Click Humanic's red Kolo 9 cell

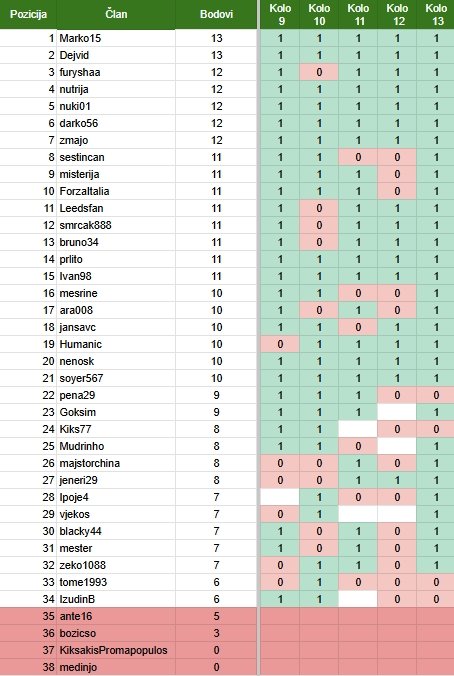(x=280, y=344)
